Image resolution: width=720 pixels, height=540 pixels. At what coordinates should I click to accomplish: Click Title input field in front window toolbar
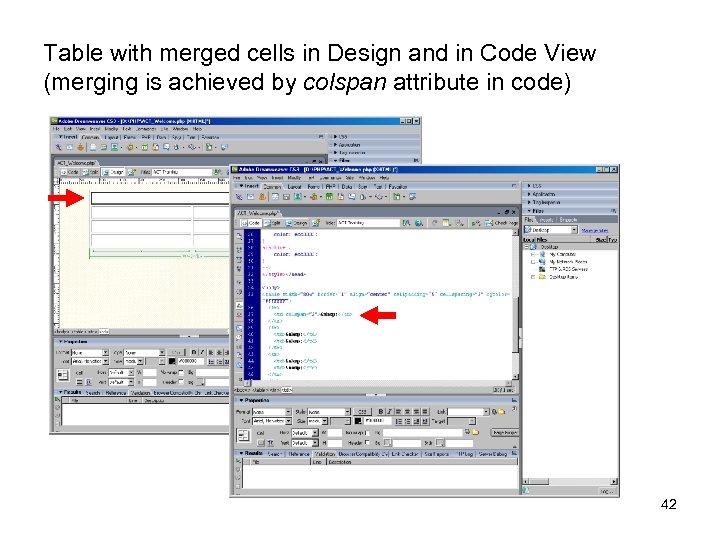click(x=369, y=223)
